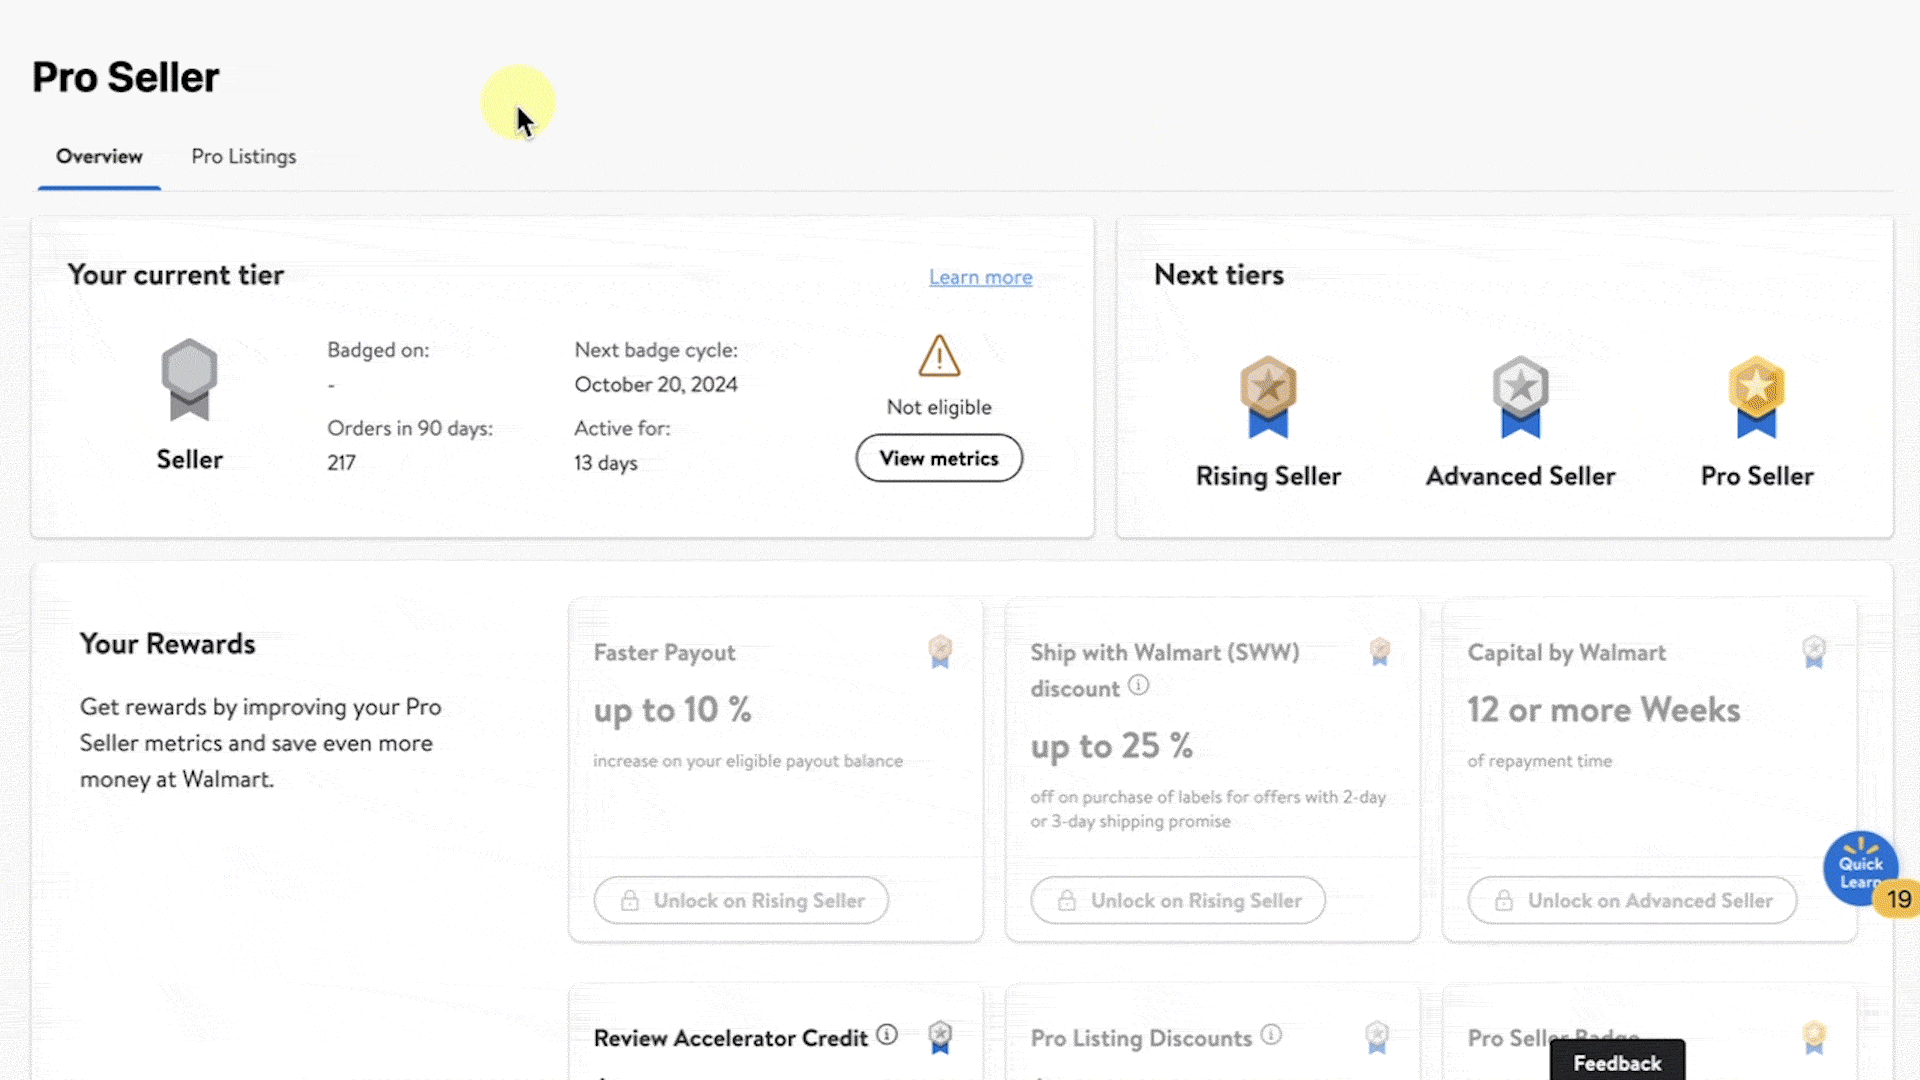
Task: Click the Pro Listing Discounts card title
Action: tap(1141, 1038)
